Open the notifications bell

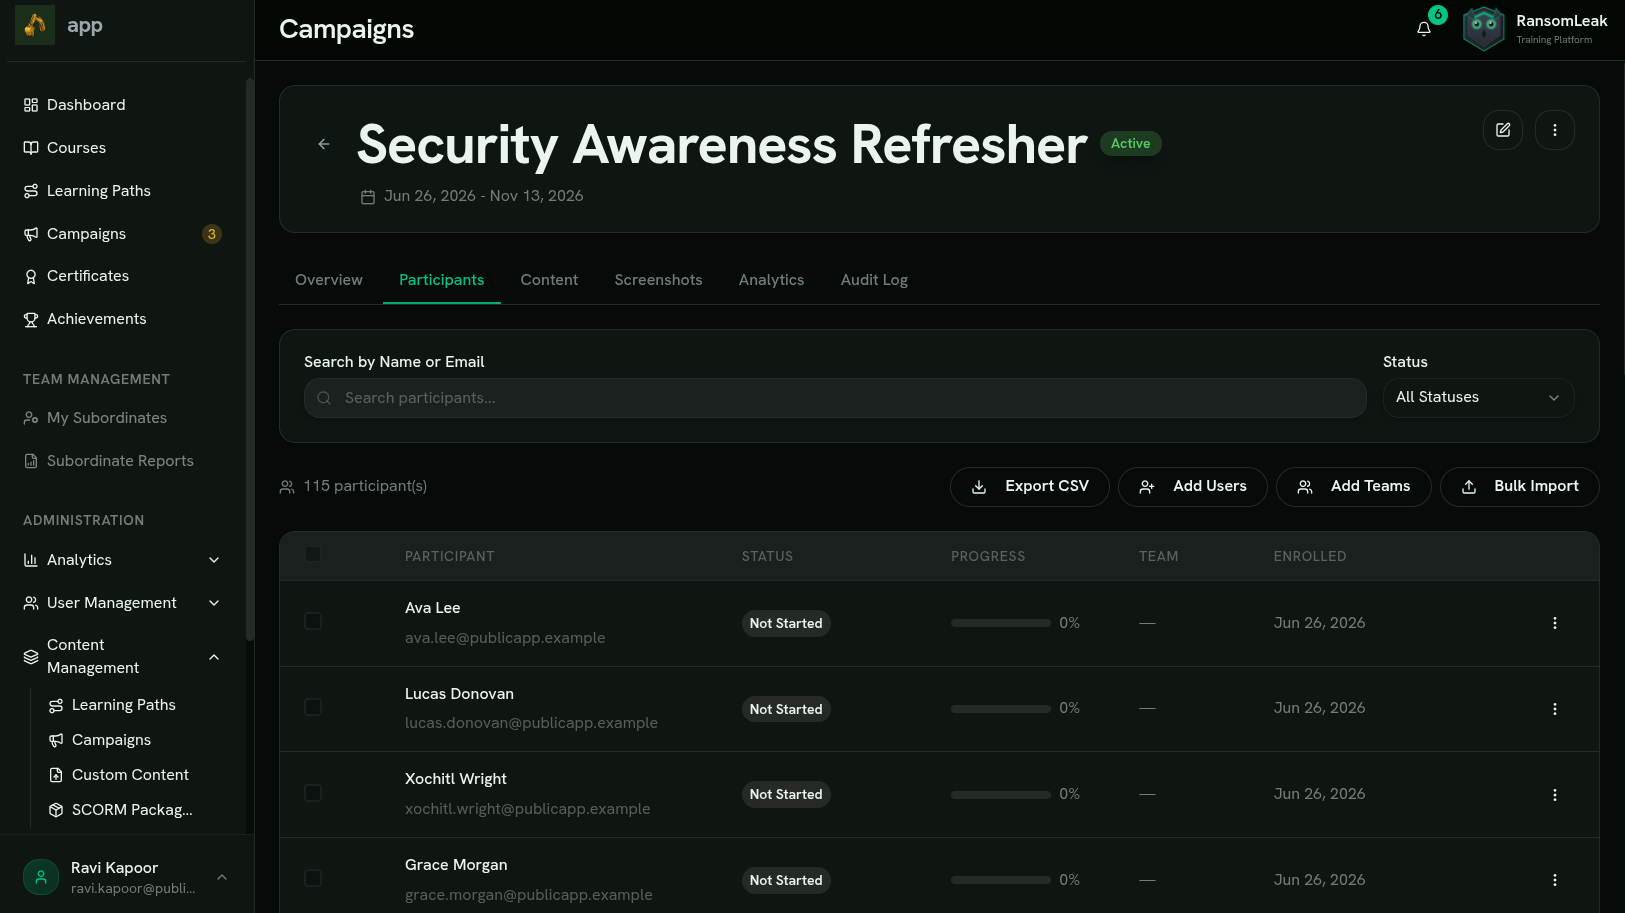coord(1424,28)
